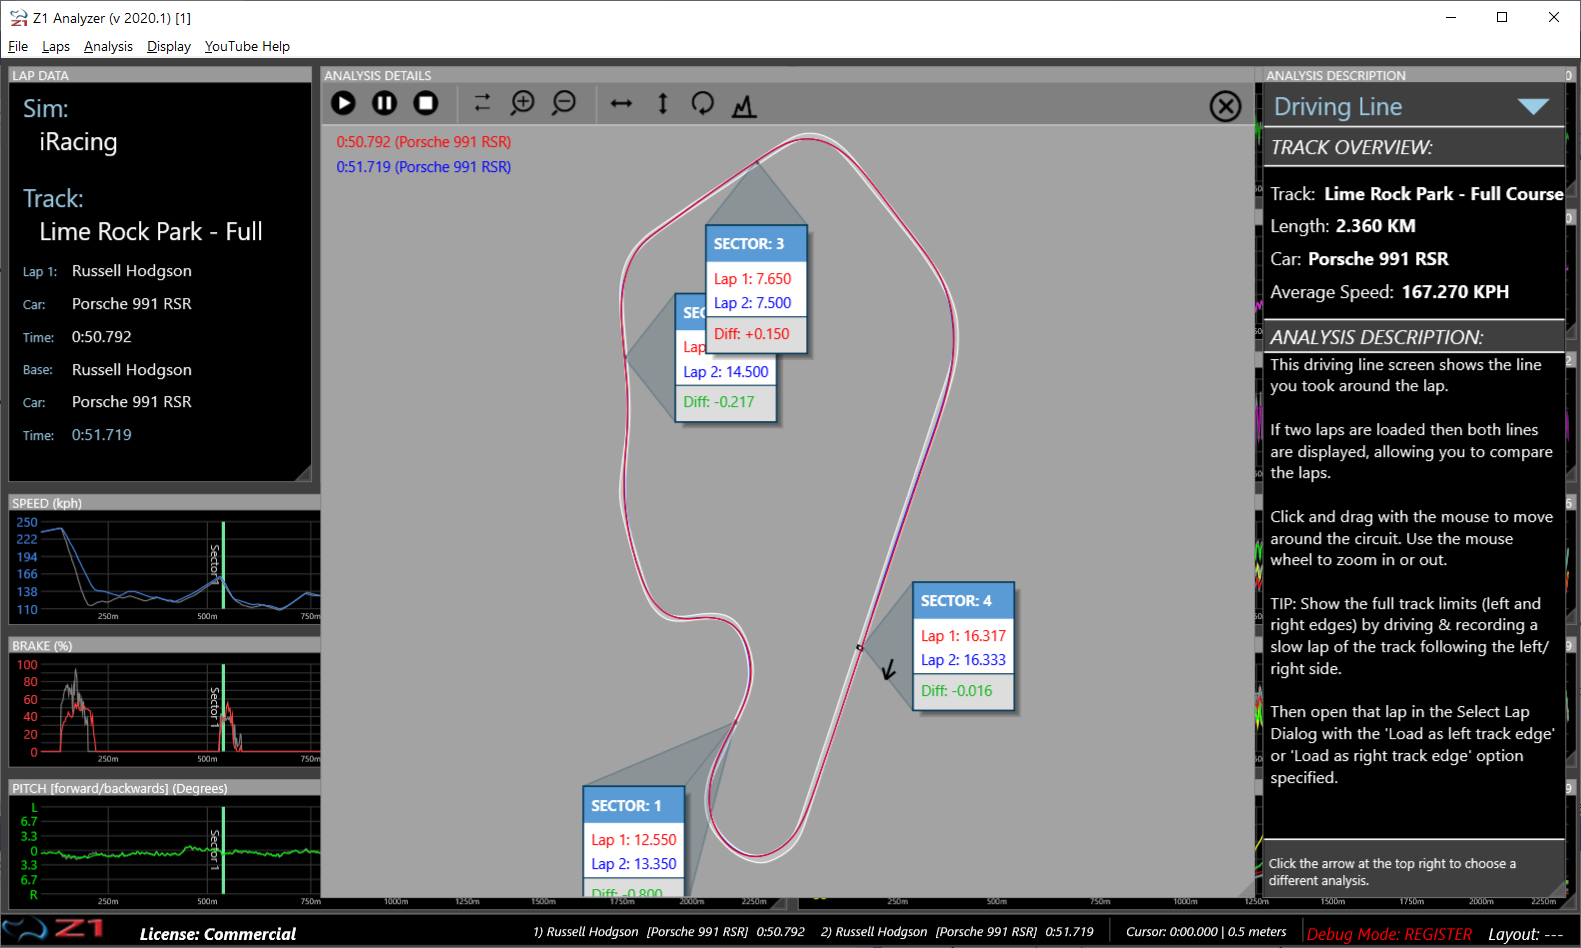The height and width of the screenshot is (948, 1581).
Task: Click the Debug Mode: REGISTER status text
Action: [x=1389, y=934]
